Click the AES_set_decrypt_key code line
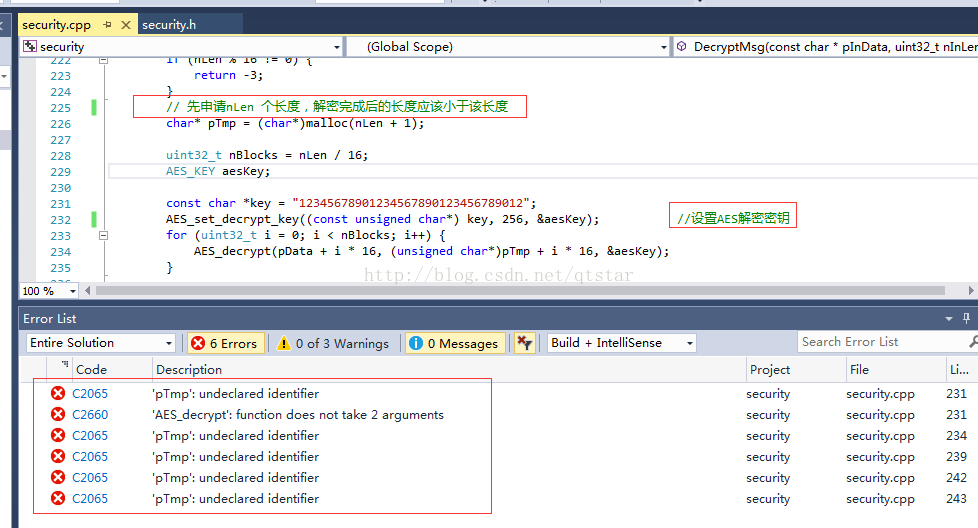 pyautogui.click(x=382, y=219)
